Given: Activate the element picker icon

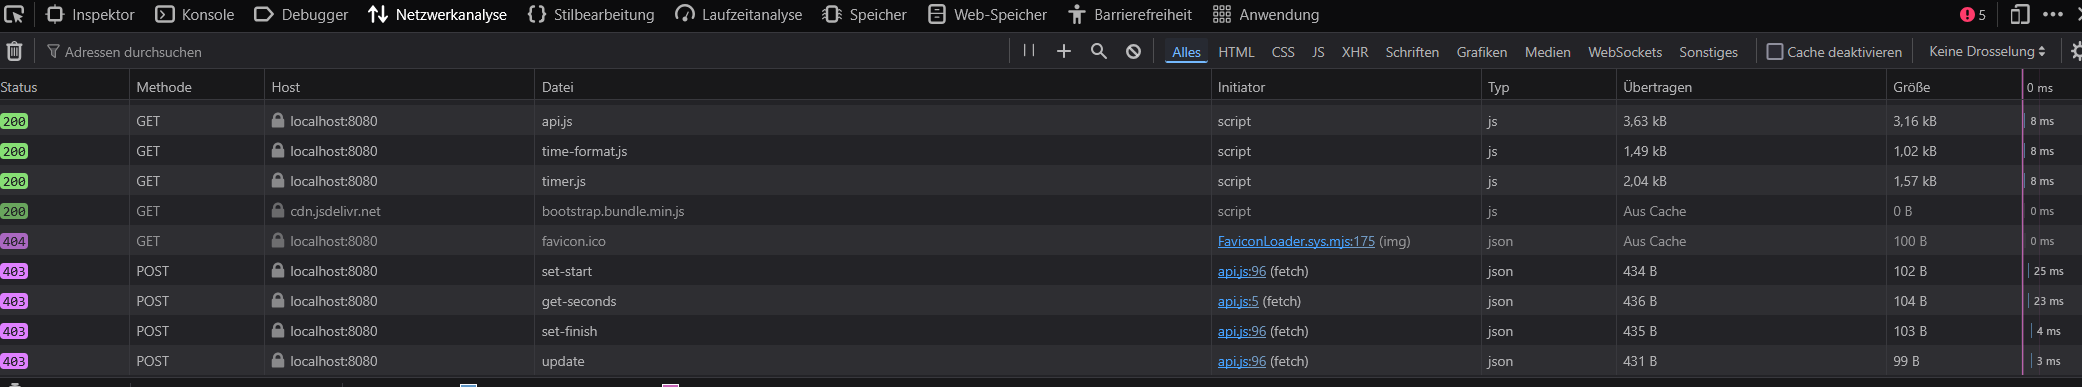Looking at the screenshot, I should click(x=14, y=14).
